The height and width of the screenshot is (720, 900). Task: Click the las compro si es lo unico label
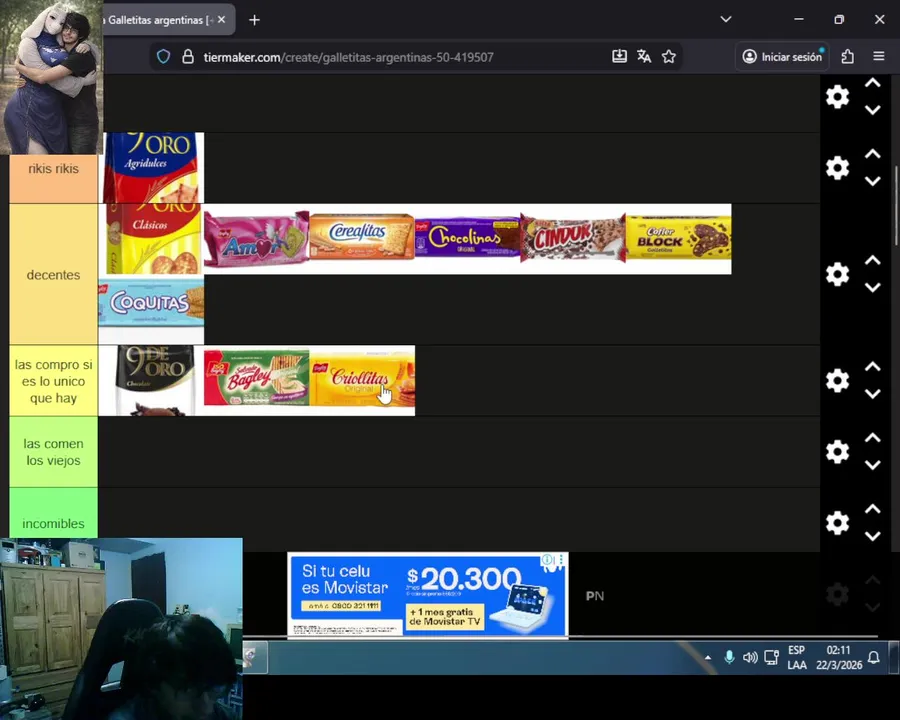[53, 381]
